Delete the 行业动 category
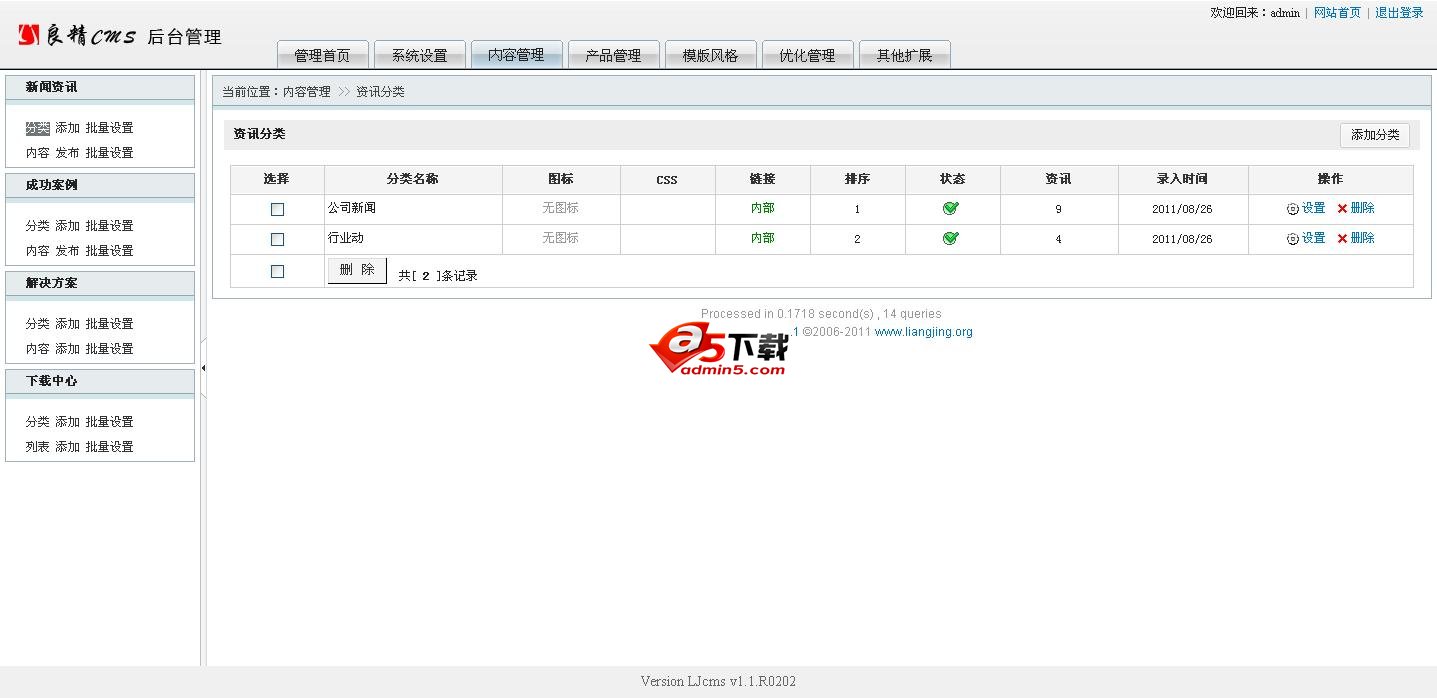The image size is (1437, 698). 1356,238
